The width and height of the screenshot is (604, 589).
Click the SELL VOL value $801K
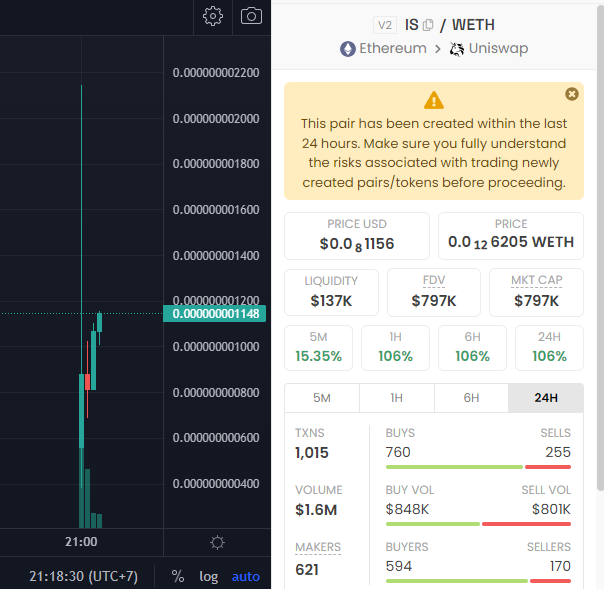point(551,509)
